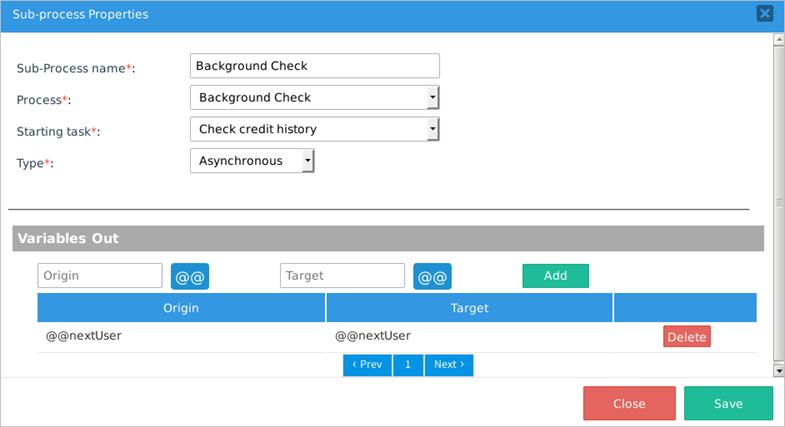This screenshot has height=427, width=785.
Task: Go to the Prev page
Action: 367,365
